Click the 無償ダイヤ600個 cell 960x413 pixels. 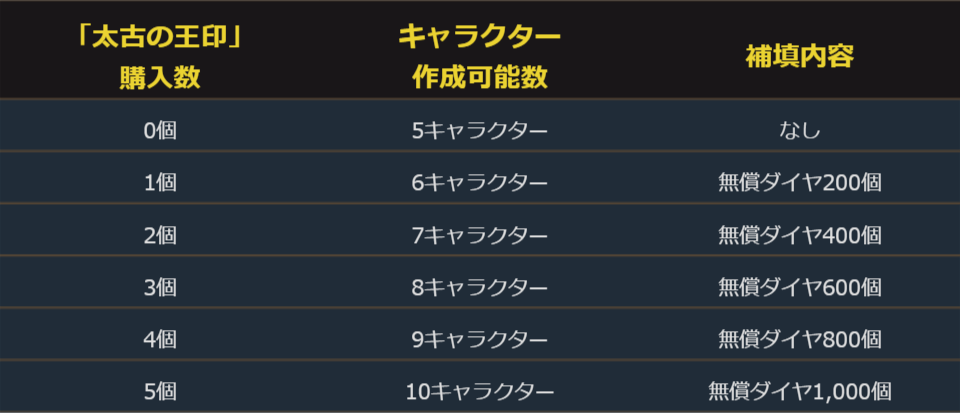point(799,287)
